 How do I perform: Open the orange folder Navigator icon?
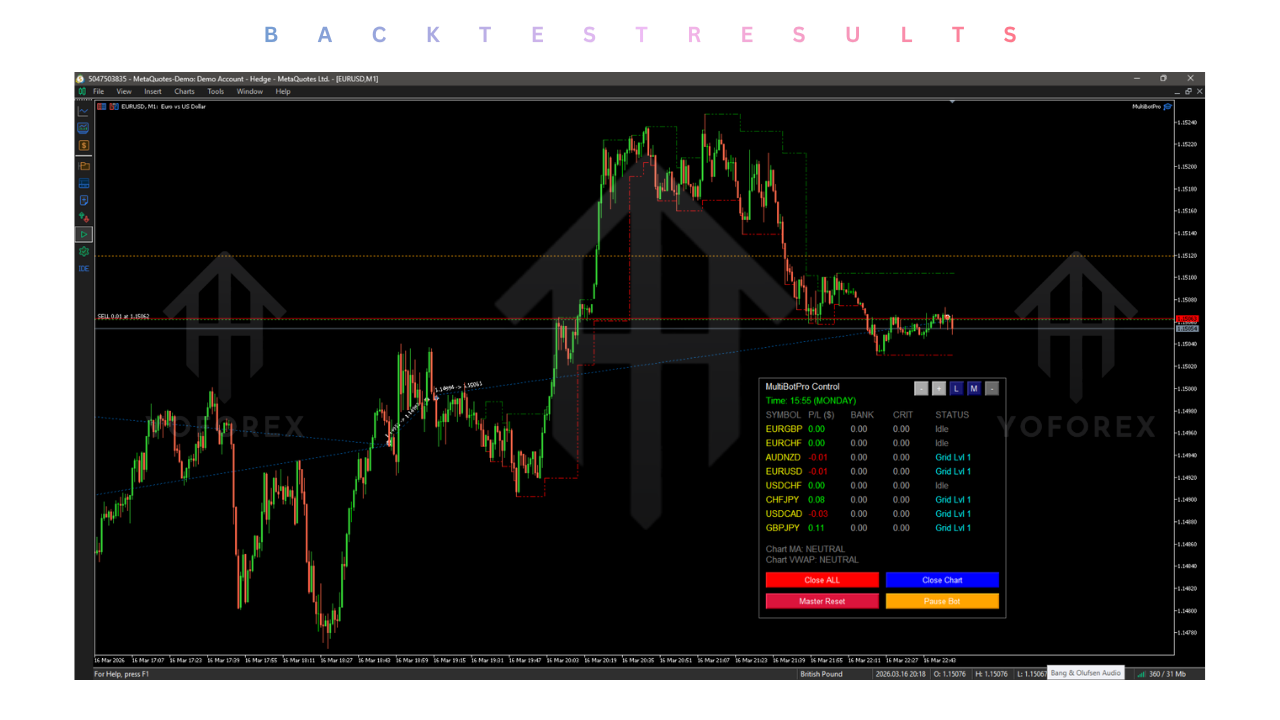[84, 166]
